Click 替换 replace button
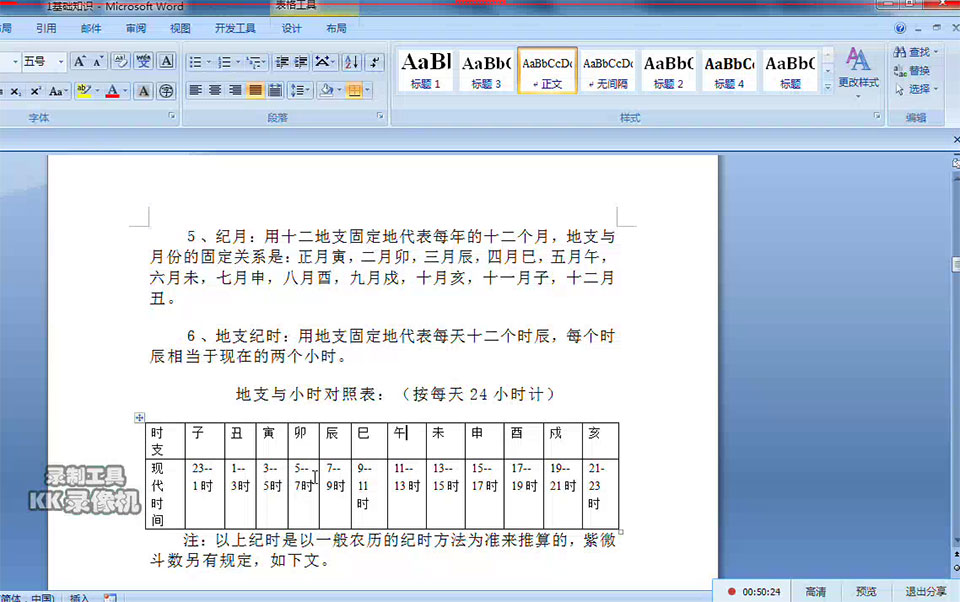The image size is (960, 602). 912,70
